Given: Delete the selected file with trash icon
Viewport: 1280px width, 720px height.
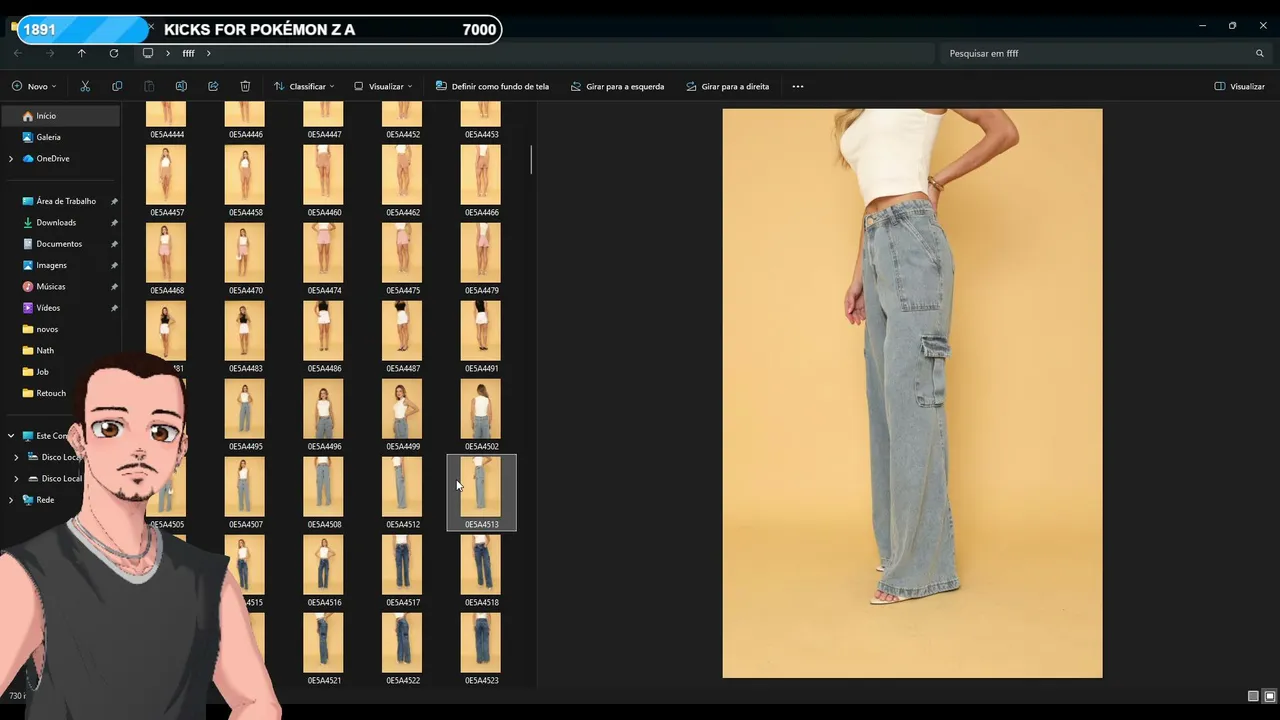Looking at the screenshot, I should [x=245, y=86].
